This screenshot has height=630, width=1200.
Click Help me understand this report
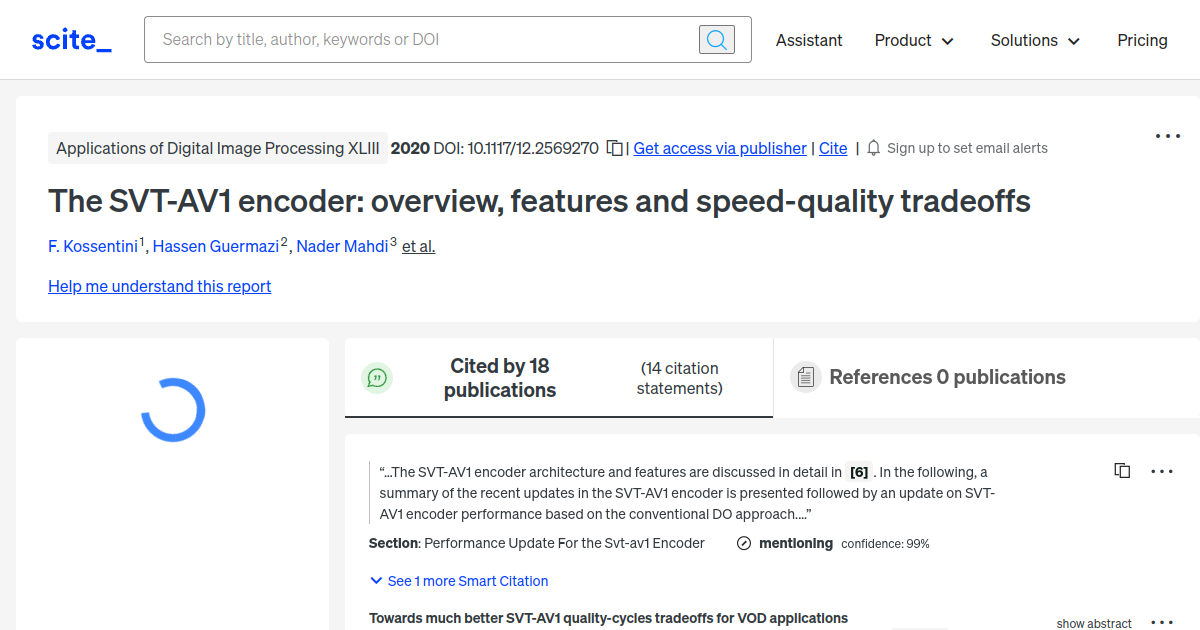point(159,286)
